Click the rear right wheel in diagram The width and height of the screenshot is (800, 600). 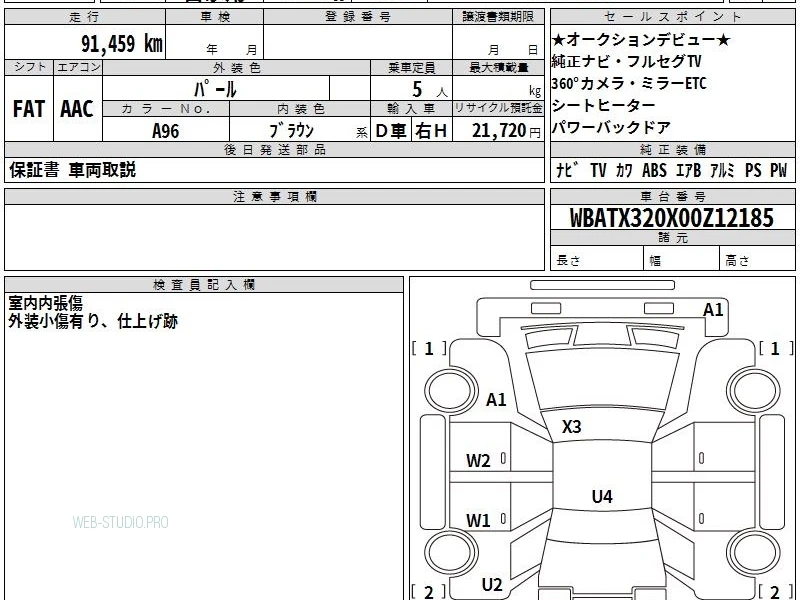click(x=754, y=553)
